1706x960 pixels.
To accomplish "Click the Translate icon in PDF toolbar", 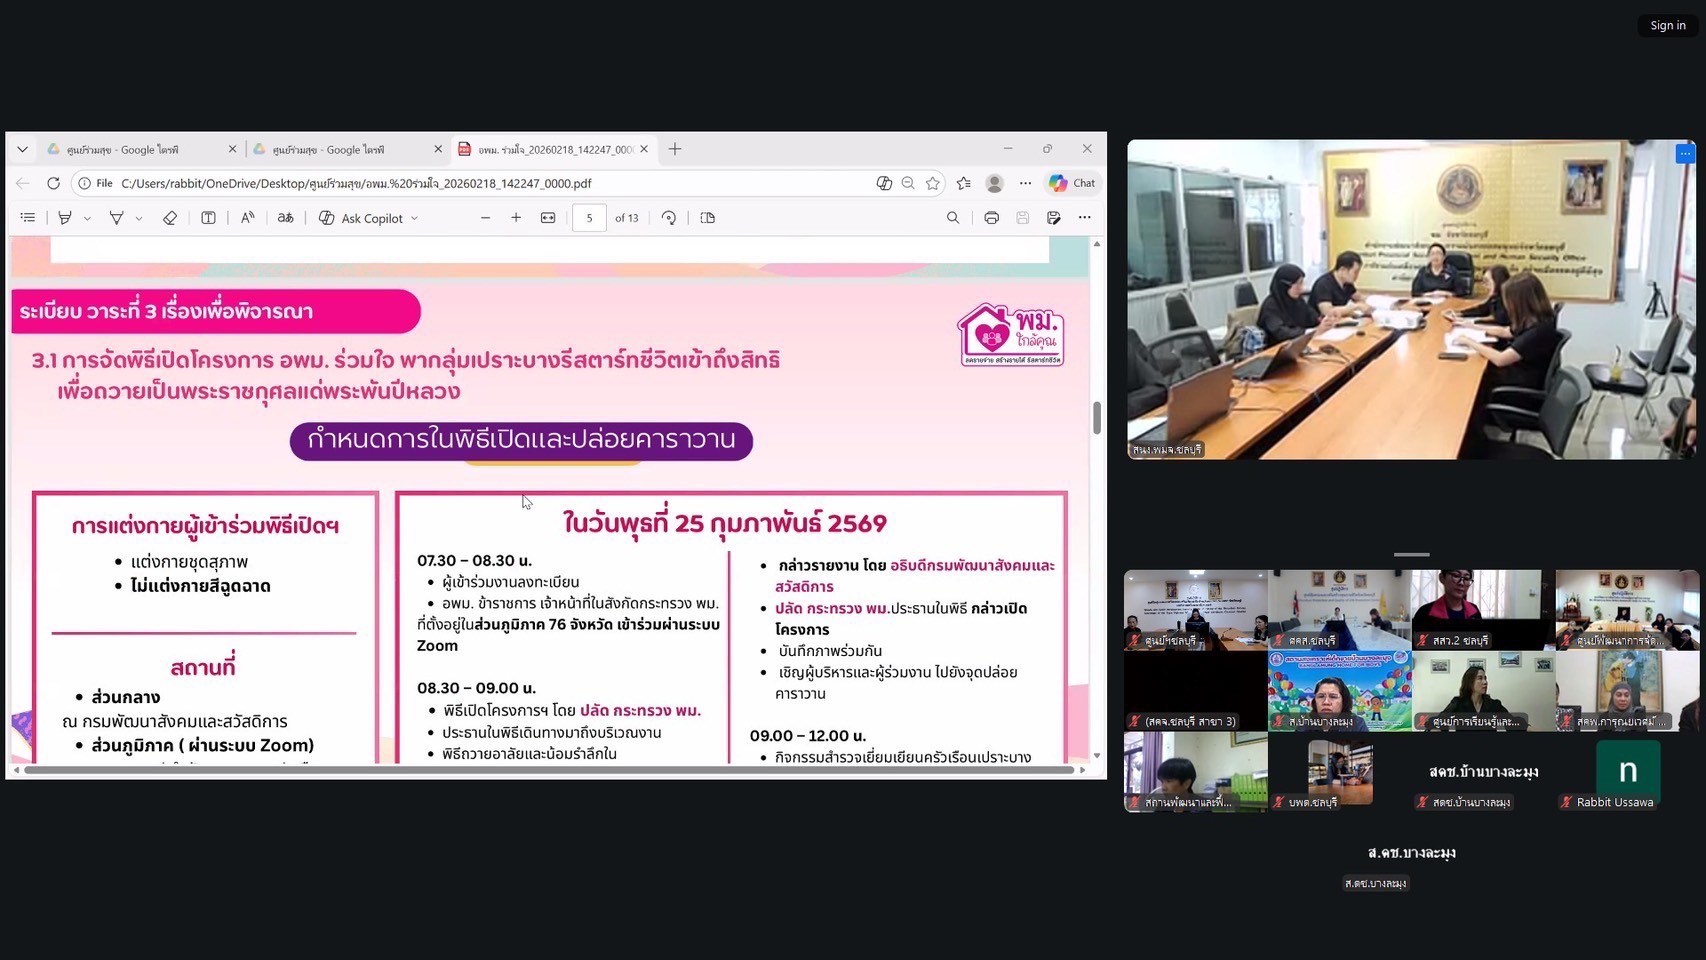I will (x=286, y=218).
